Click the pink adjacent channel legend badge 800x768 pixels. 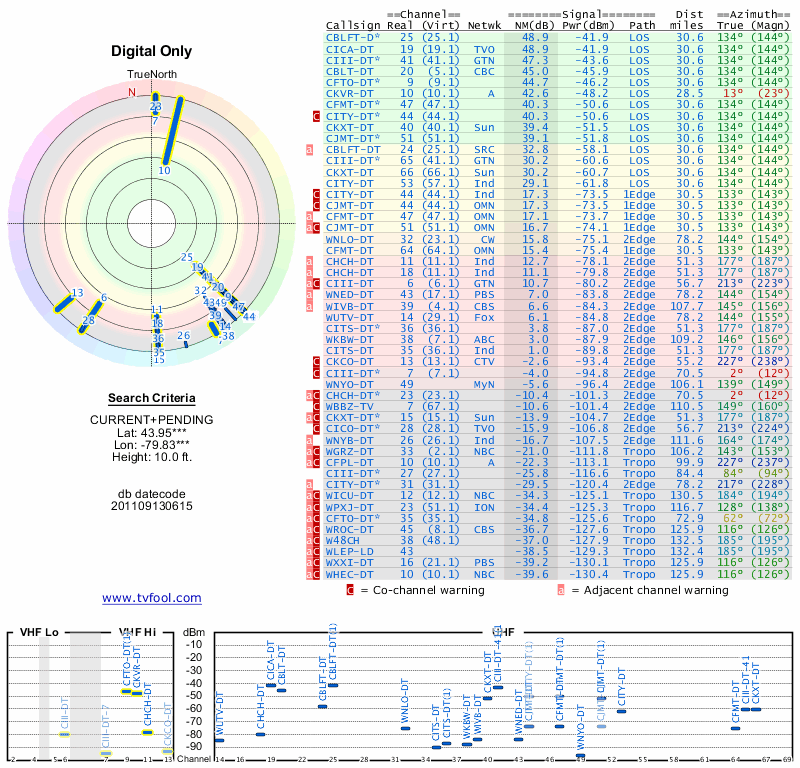coord(561,590)
